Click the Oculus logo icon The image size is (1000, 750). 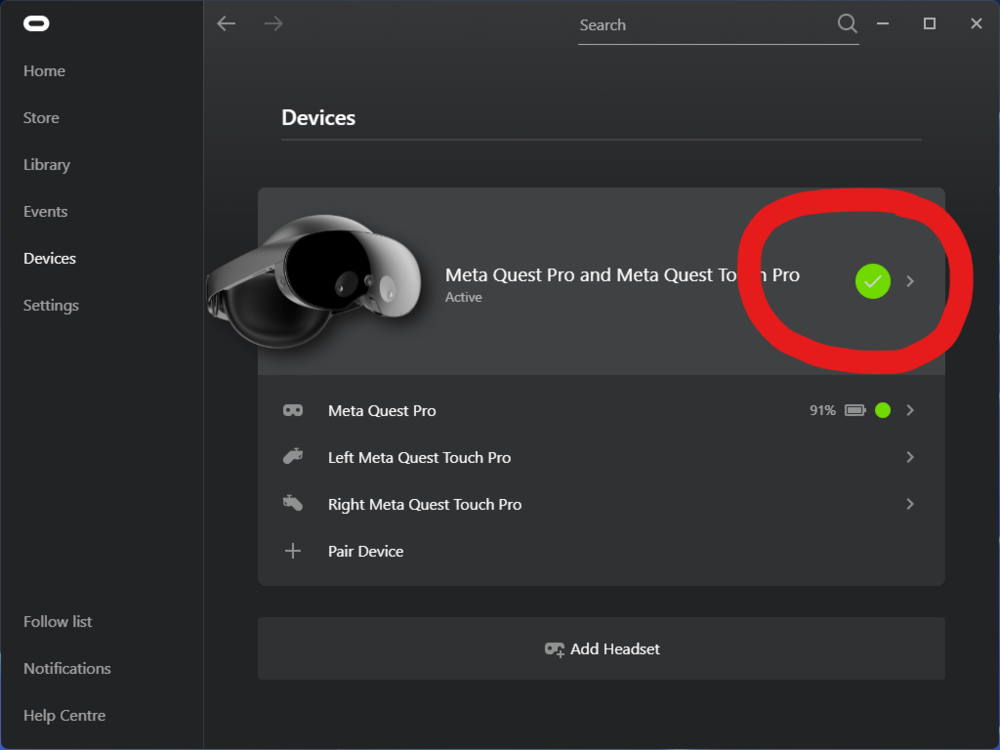(x=36, y=24)
